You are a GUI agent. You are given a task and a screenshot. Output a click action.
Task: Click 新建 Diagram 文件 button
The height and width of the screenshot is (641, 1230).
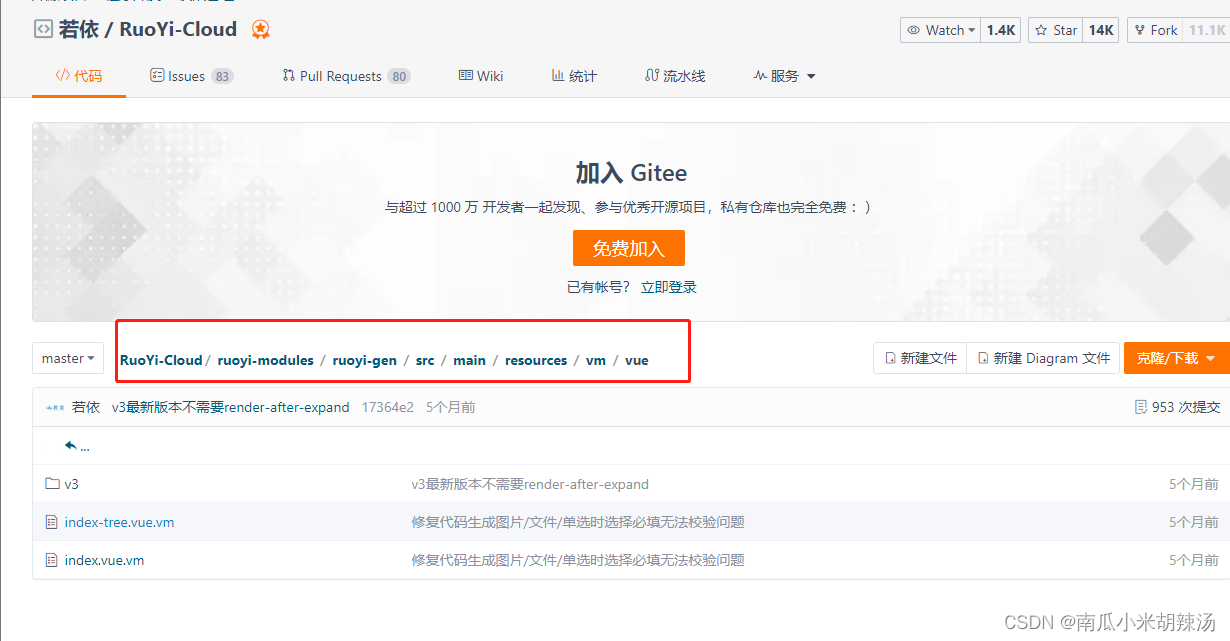tap(1043, 358)
